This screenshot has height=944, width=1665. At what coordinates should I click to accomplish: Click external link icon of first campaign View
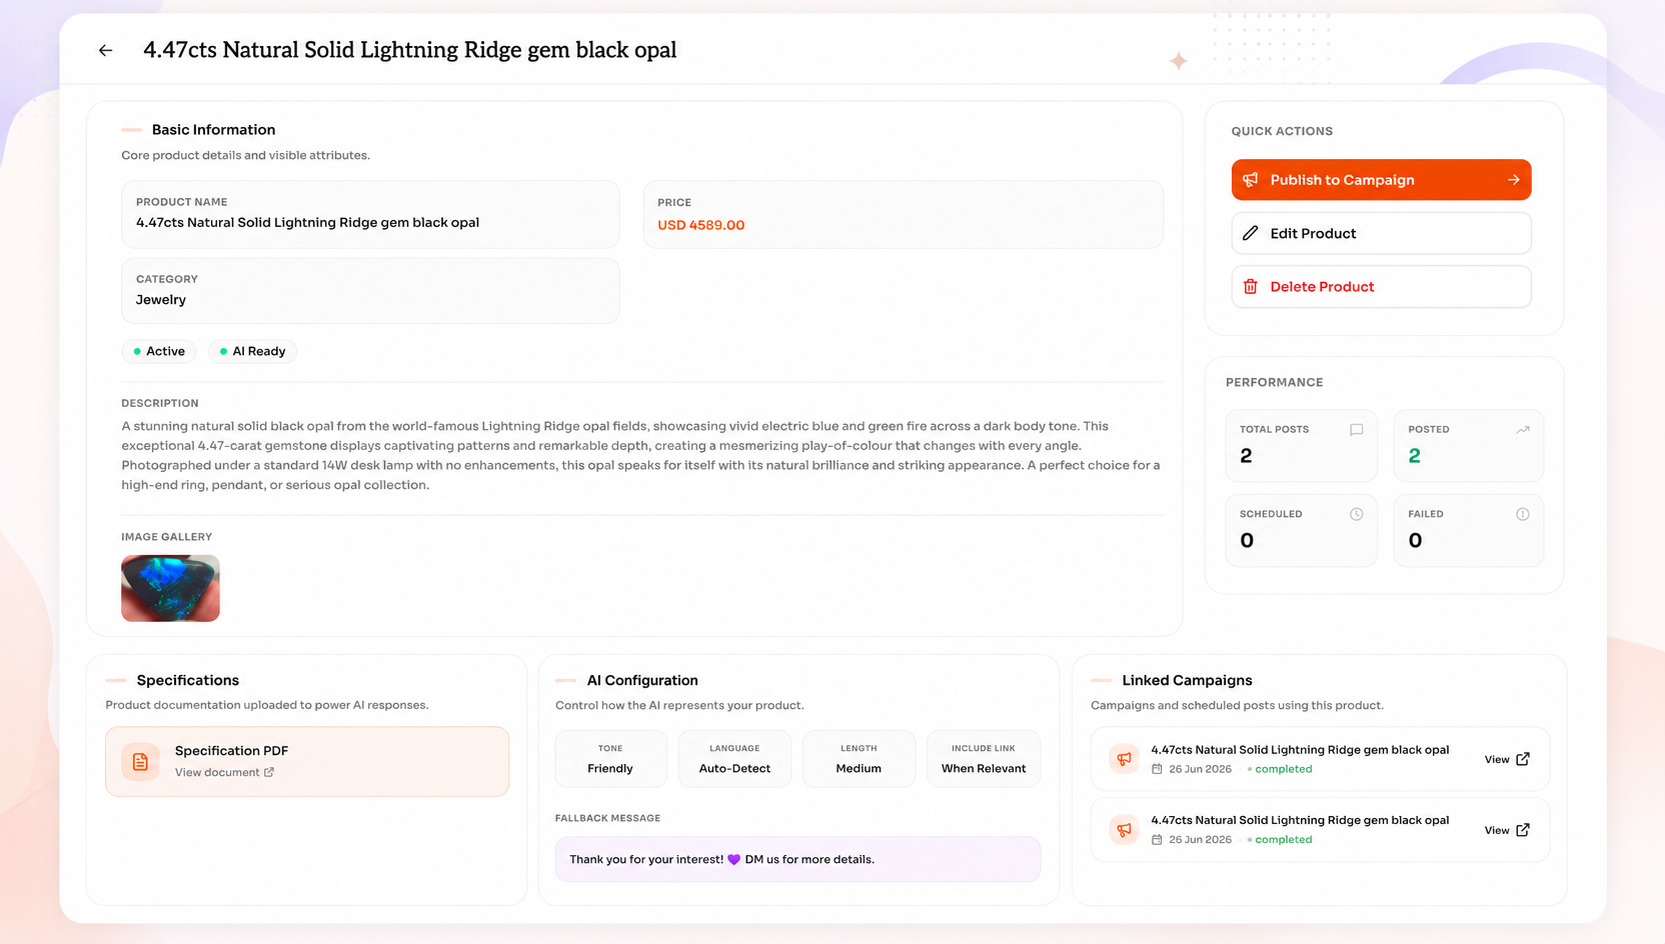click(x=1523, y=759)
